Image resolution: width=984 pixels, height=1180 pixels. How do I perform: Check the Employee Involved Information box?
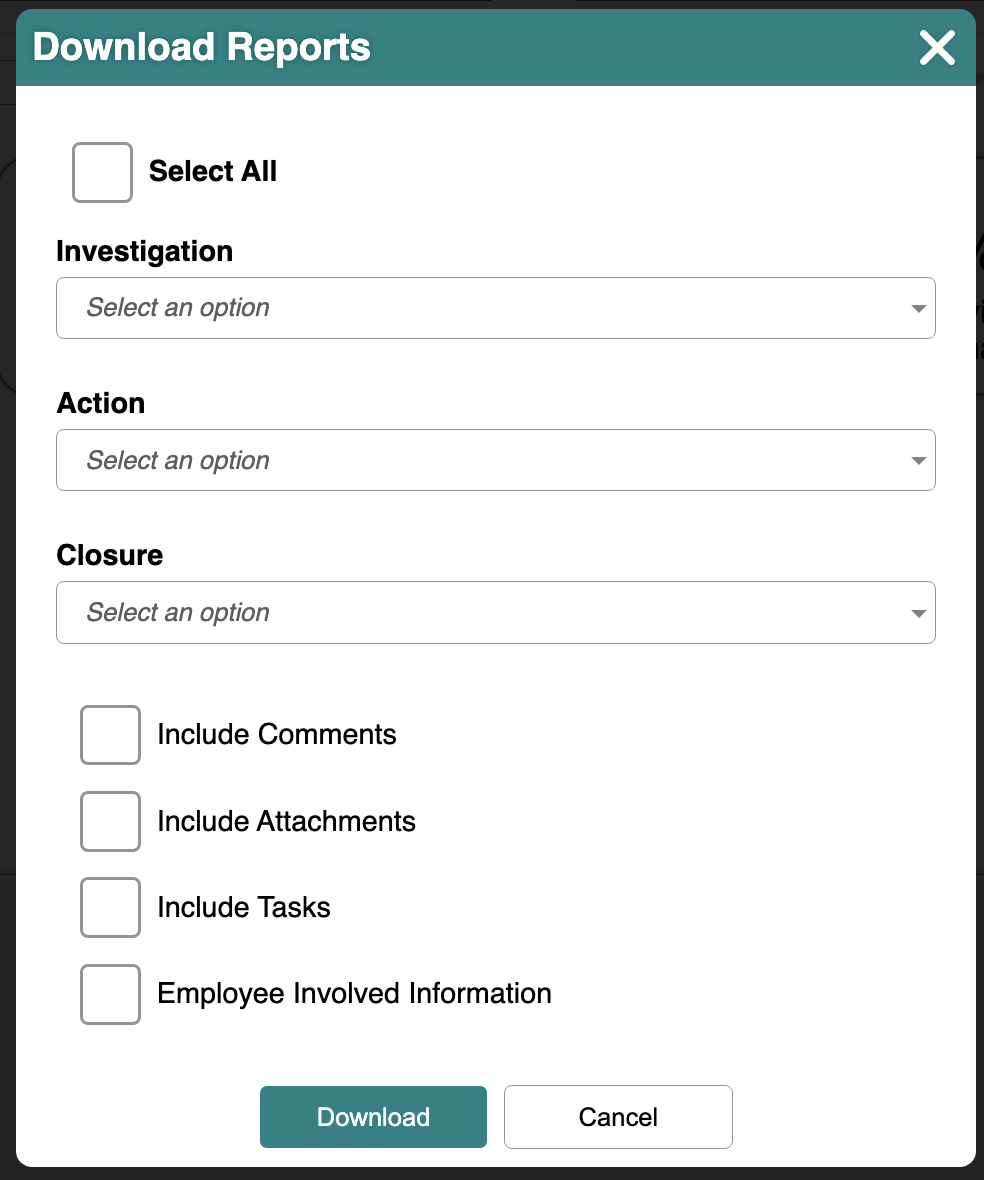click(x=111, y=994)
